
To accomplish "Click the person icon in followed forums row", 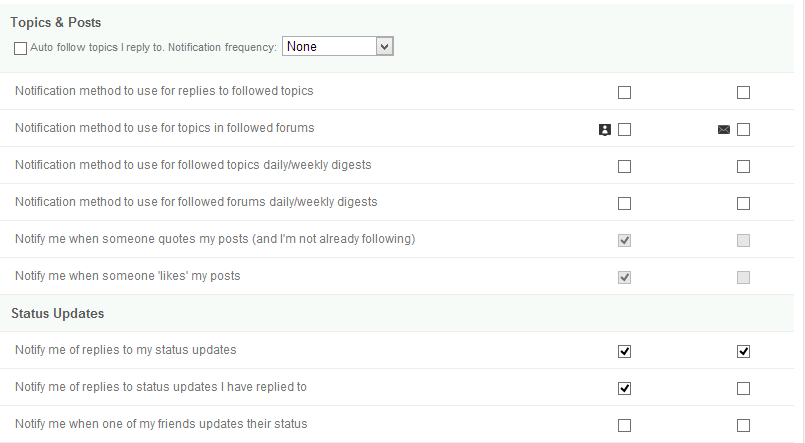I will [604, 129].
